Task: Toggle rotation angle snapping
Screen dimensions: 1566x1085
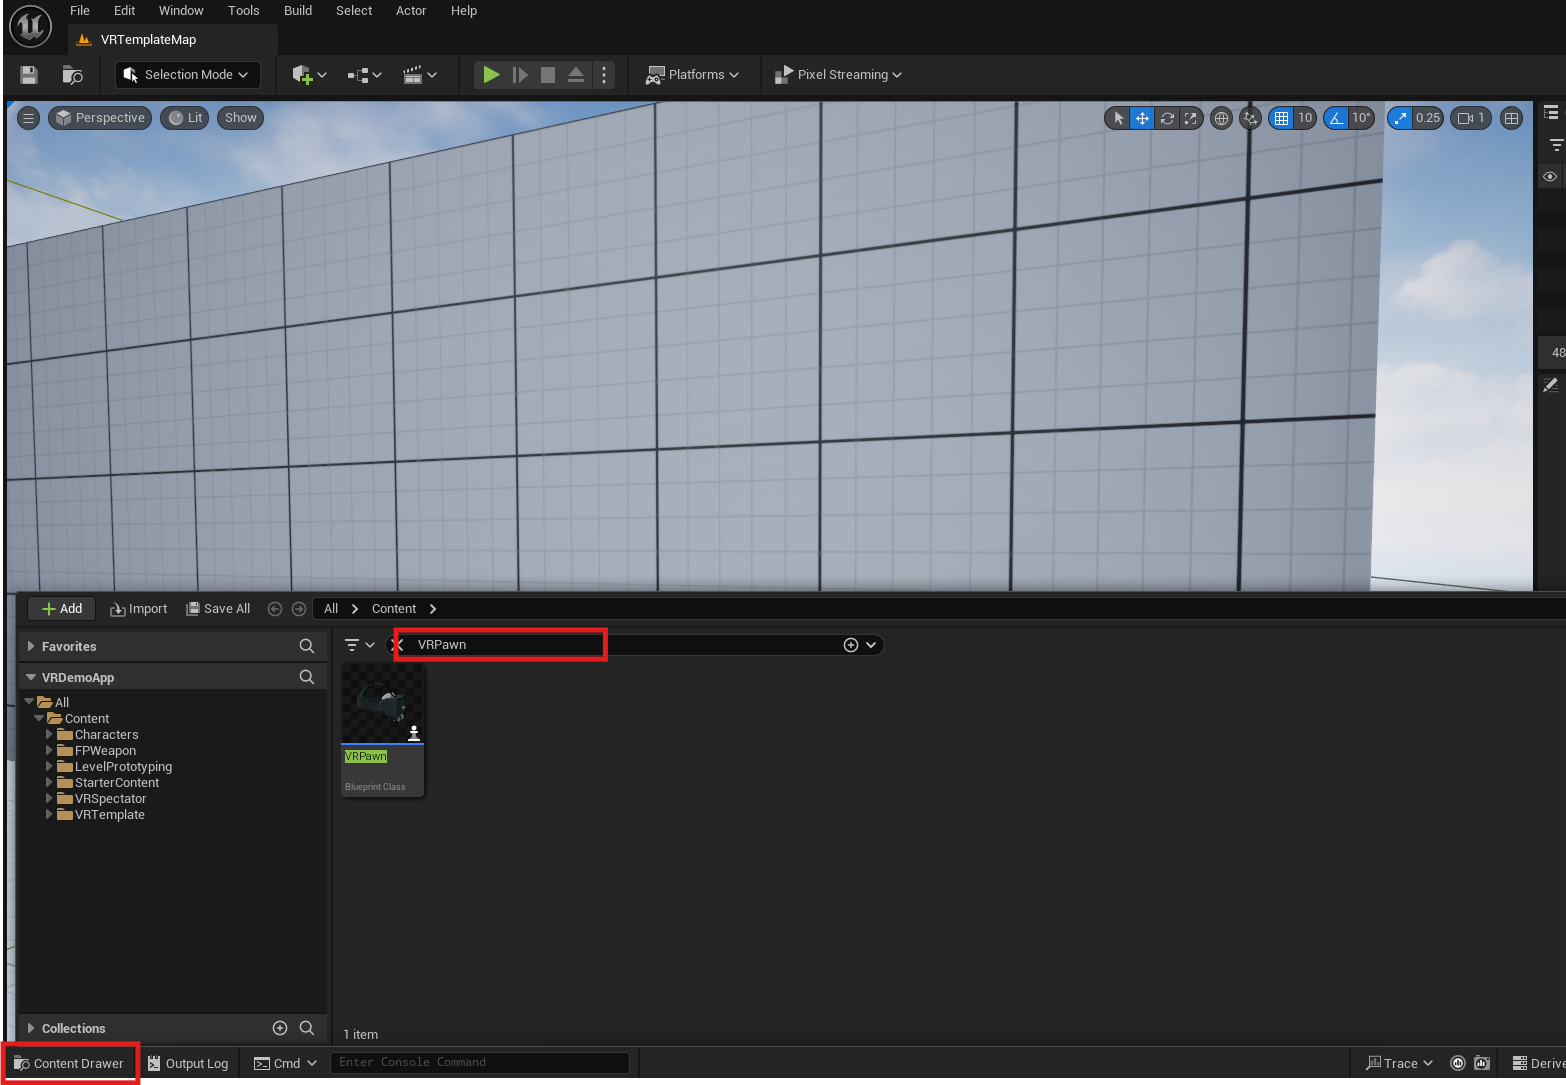Action: [x=1336, y=118]
